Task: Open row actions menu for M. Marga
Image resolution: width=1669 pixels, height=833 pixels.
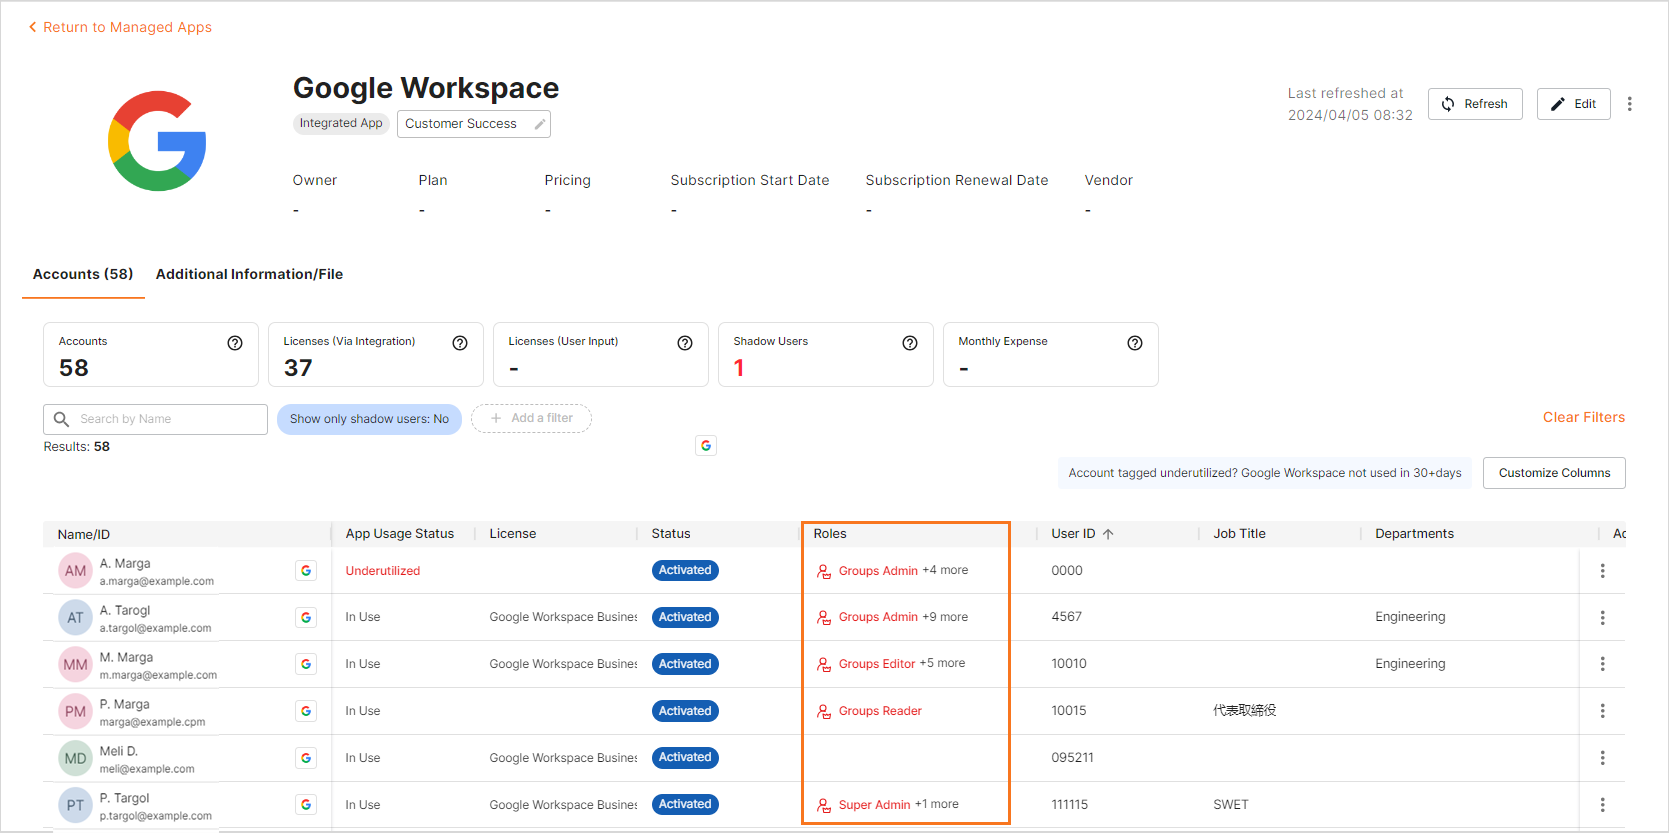Action: pos(1602,664)
